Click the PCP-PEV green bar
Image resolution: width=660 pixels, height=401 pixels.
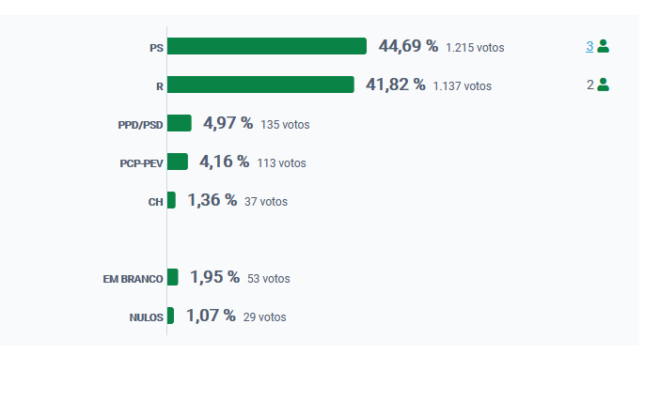[x=178, y=162]
